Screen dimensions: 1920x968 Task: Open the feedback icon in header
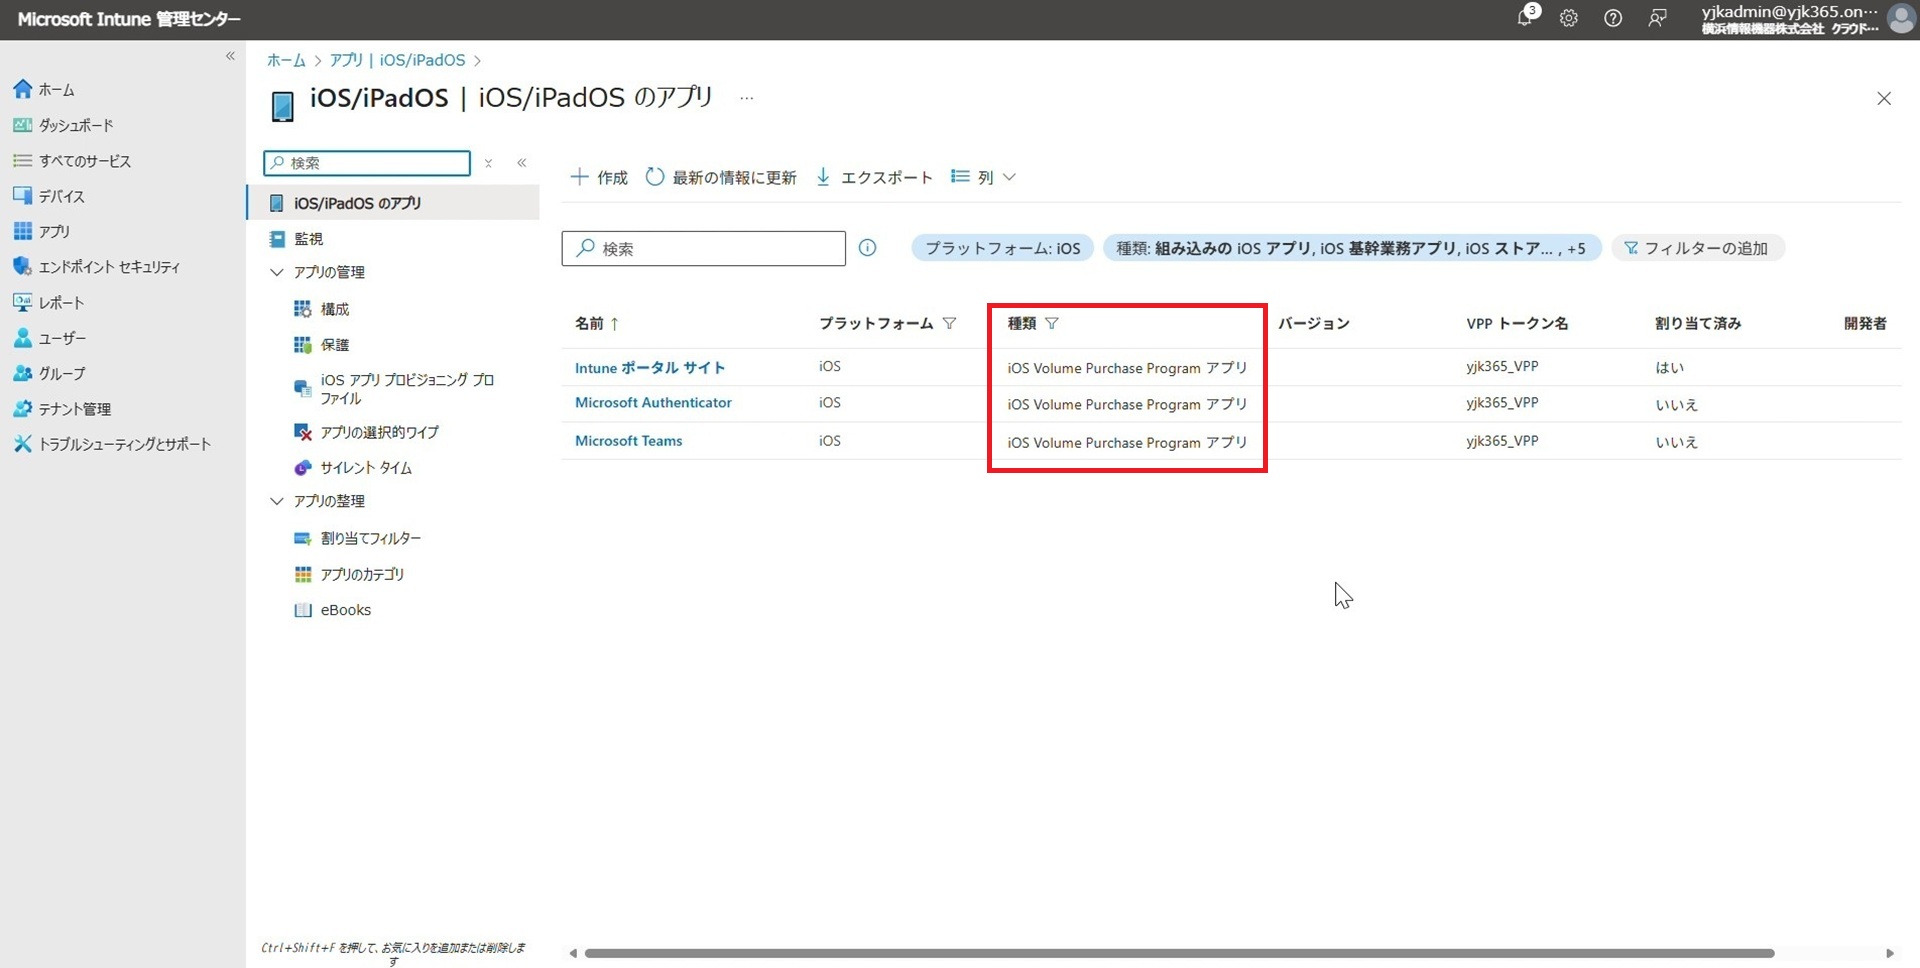coord(1657,18)
